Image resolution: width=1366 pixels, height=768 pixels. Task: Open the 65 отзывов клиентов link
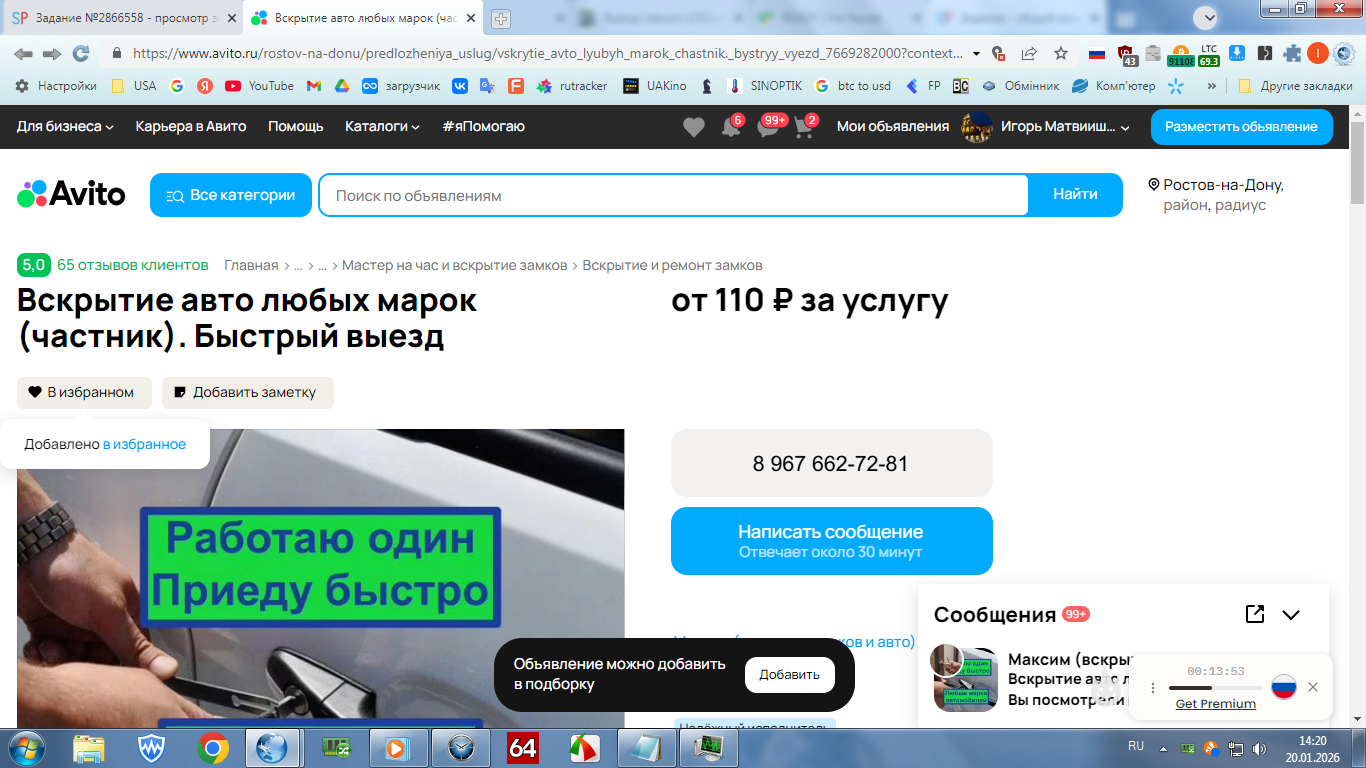point(133,265)
